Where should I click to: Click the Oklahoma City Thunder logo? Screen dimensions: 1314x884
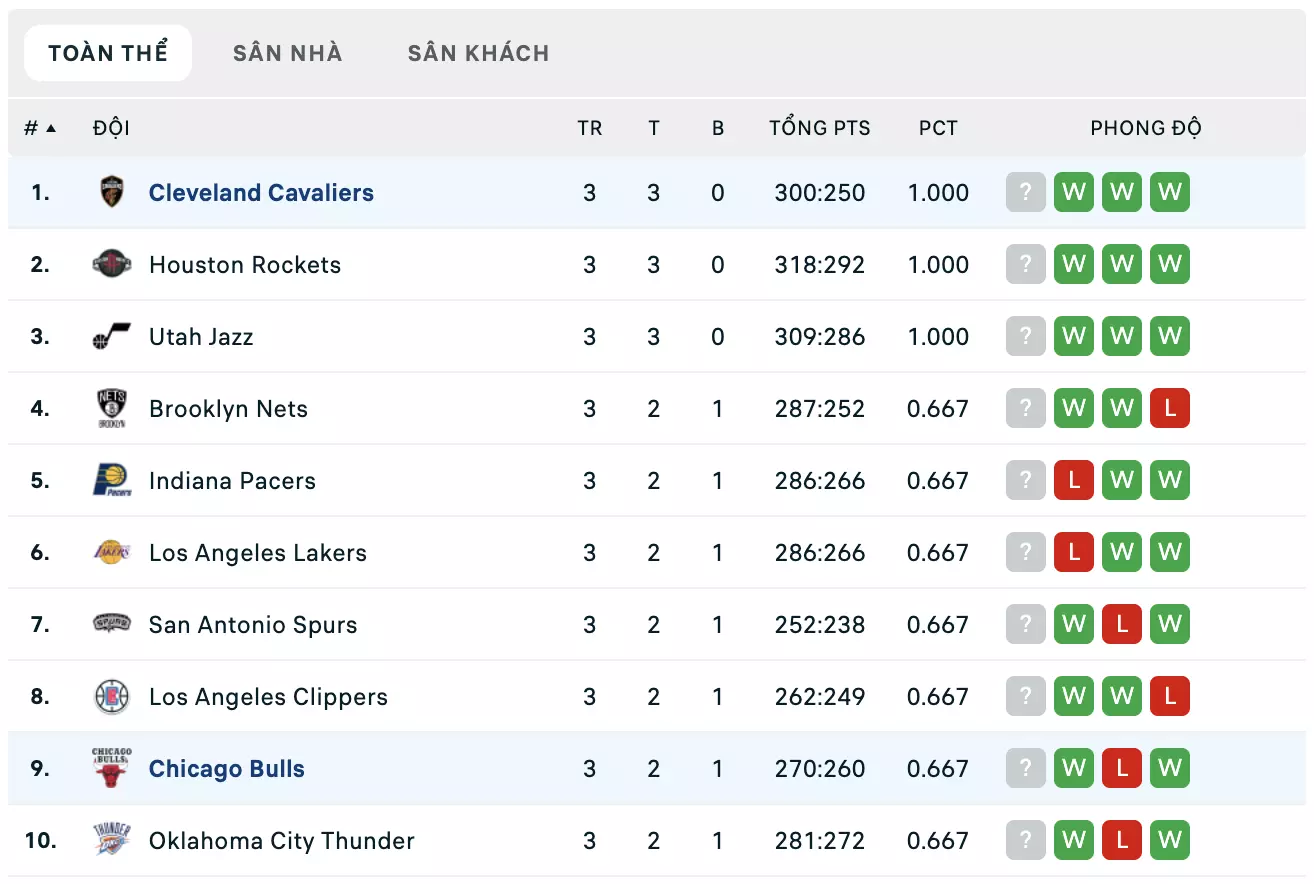[x=111, y=840]
